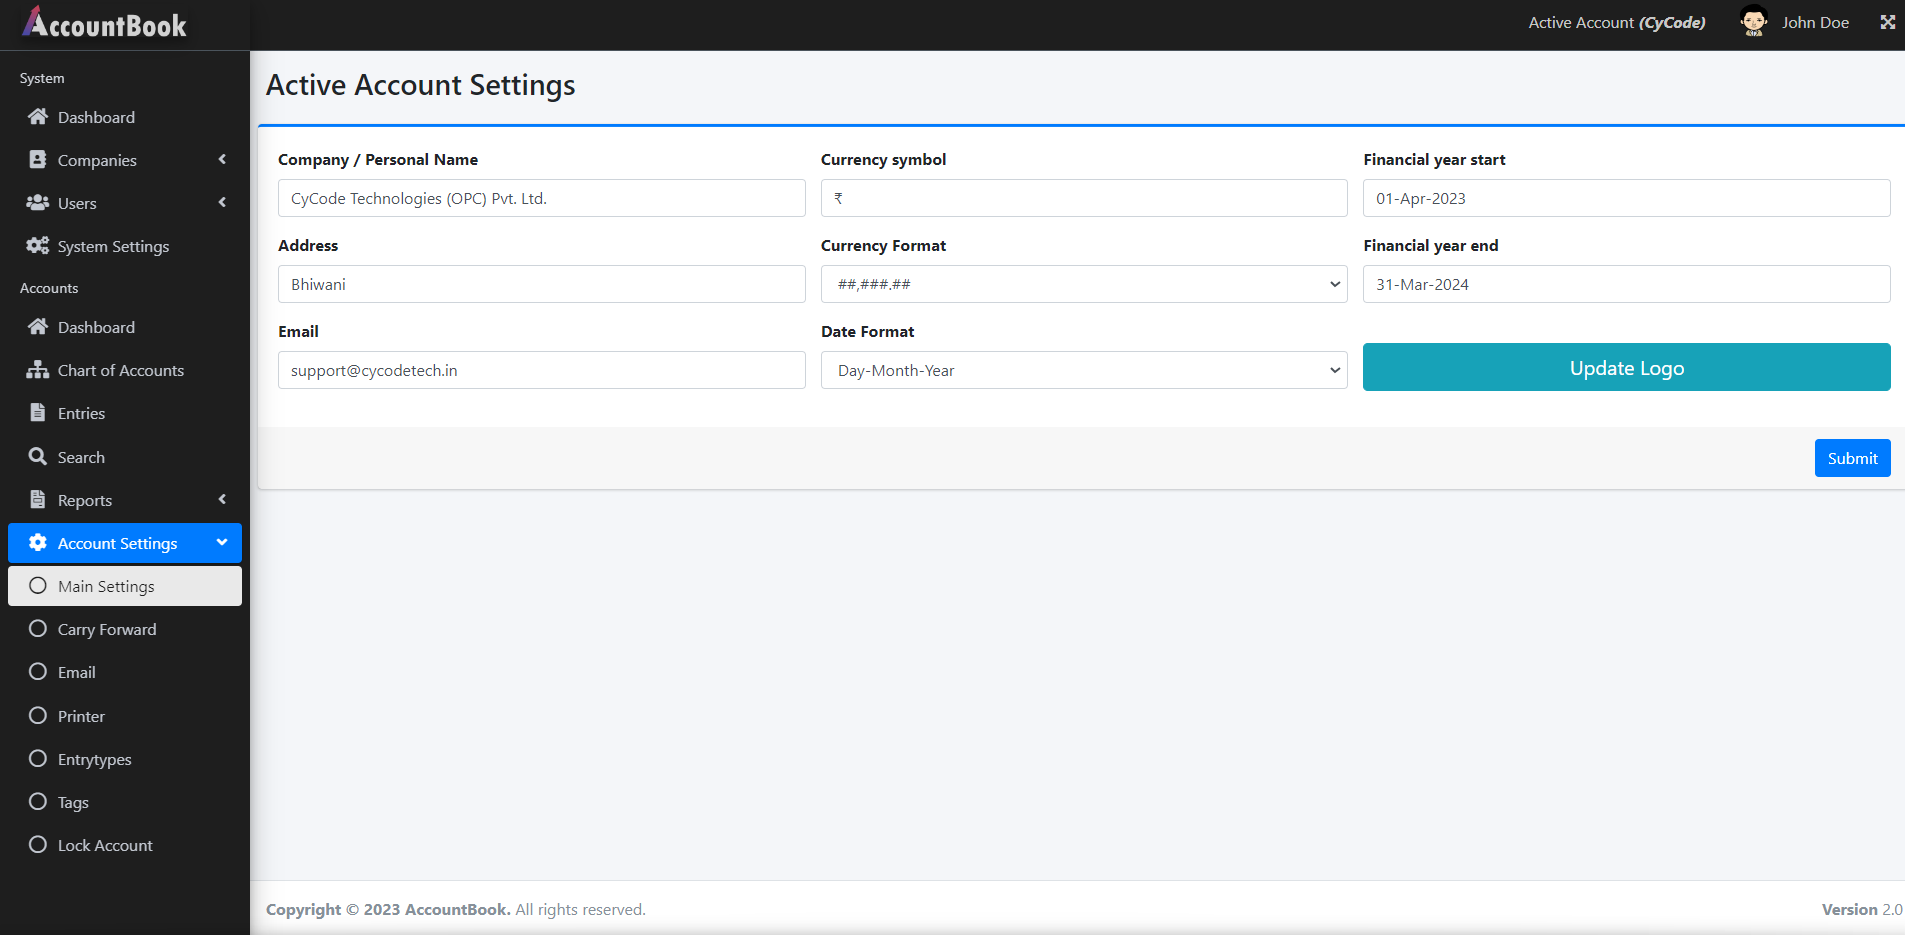
Task: Click the Chart of Accounts sitemap icon
Action: click(38, 370)
